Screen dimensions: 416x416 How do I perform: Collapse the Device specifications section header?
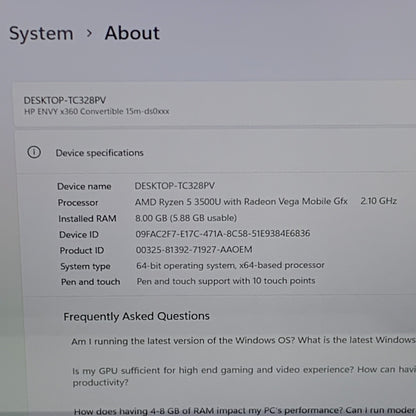pyautogui.click(x=215, y=153)
